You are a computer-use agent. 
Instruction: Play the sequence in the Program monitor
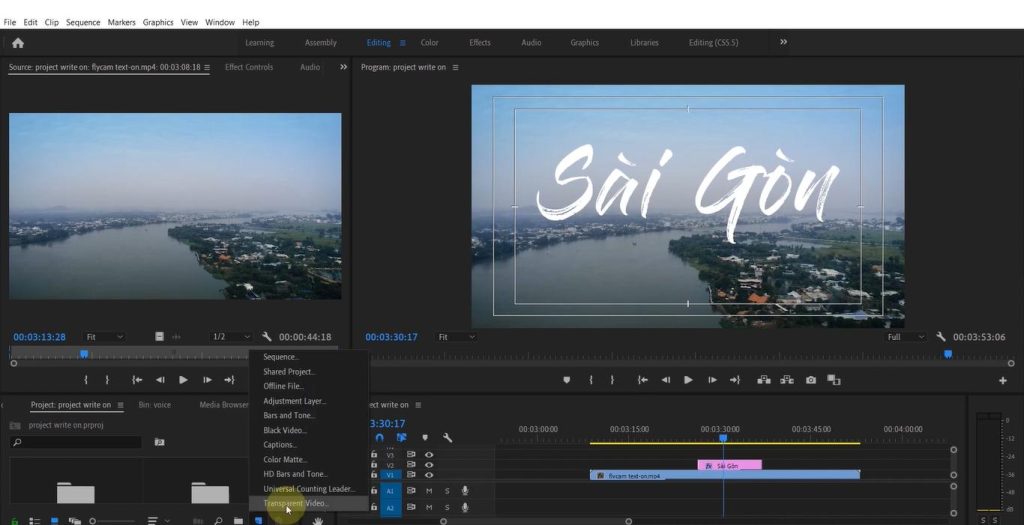coord(688,380)
